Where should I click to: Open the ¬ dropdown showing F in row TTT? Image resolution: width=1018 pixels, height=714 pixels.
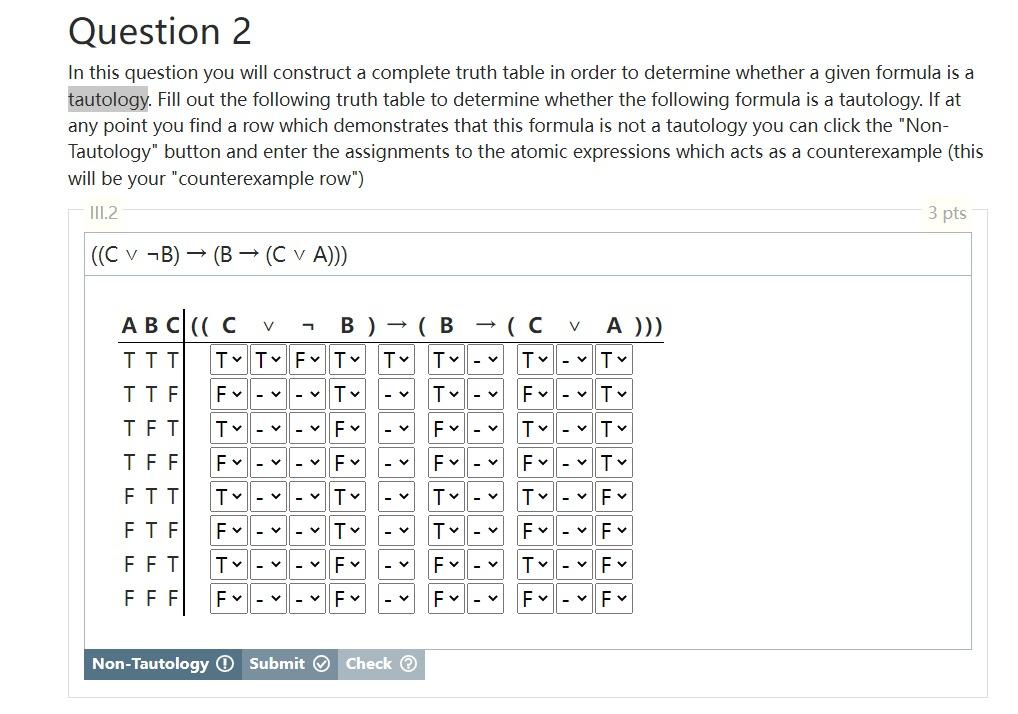tap(307, 359)
